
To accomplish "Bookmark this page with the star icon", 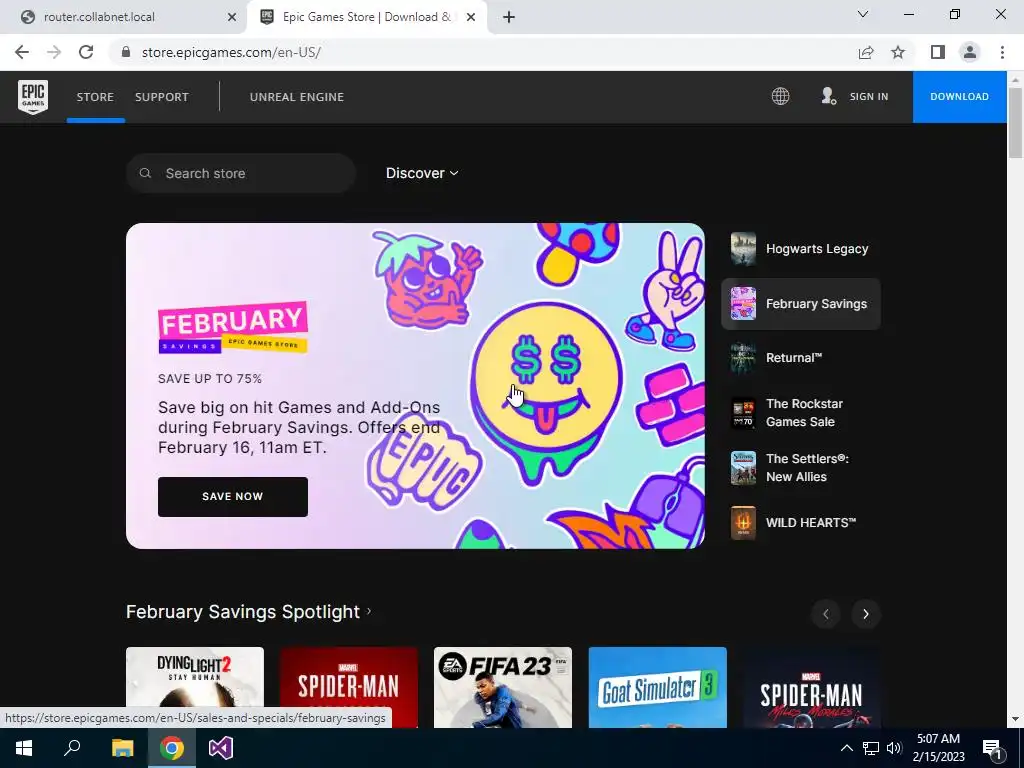I will 898,52.
